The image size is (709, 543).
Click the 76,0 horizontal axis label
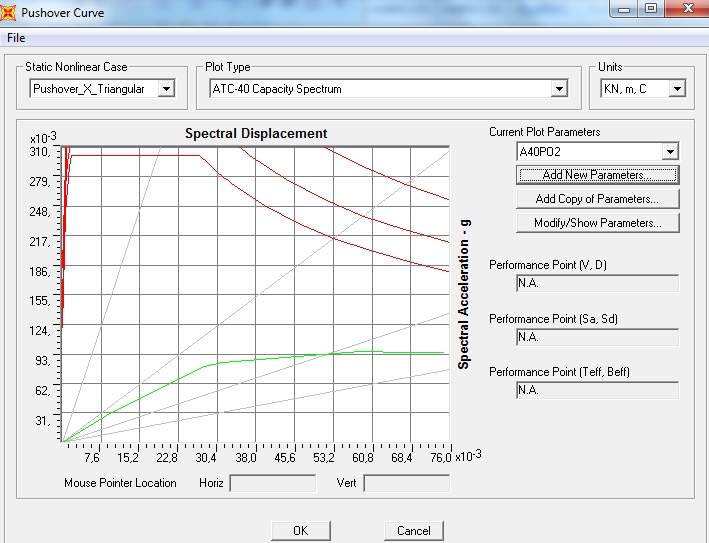[x=441, y=458]
